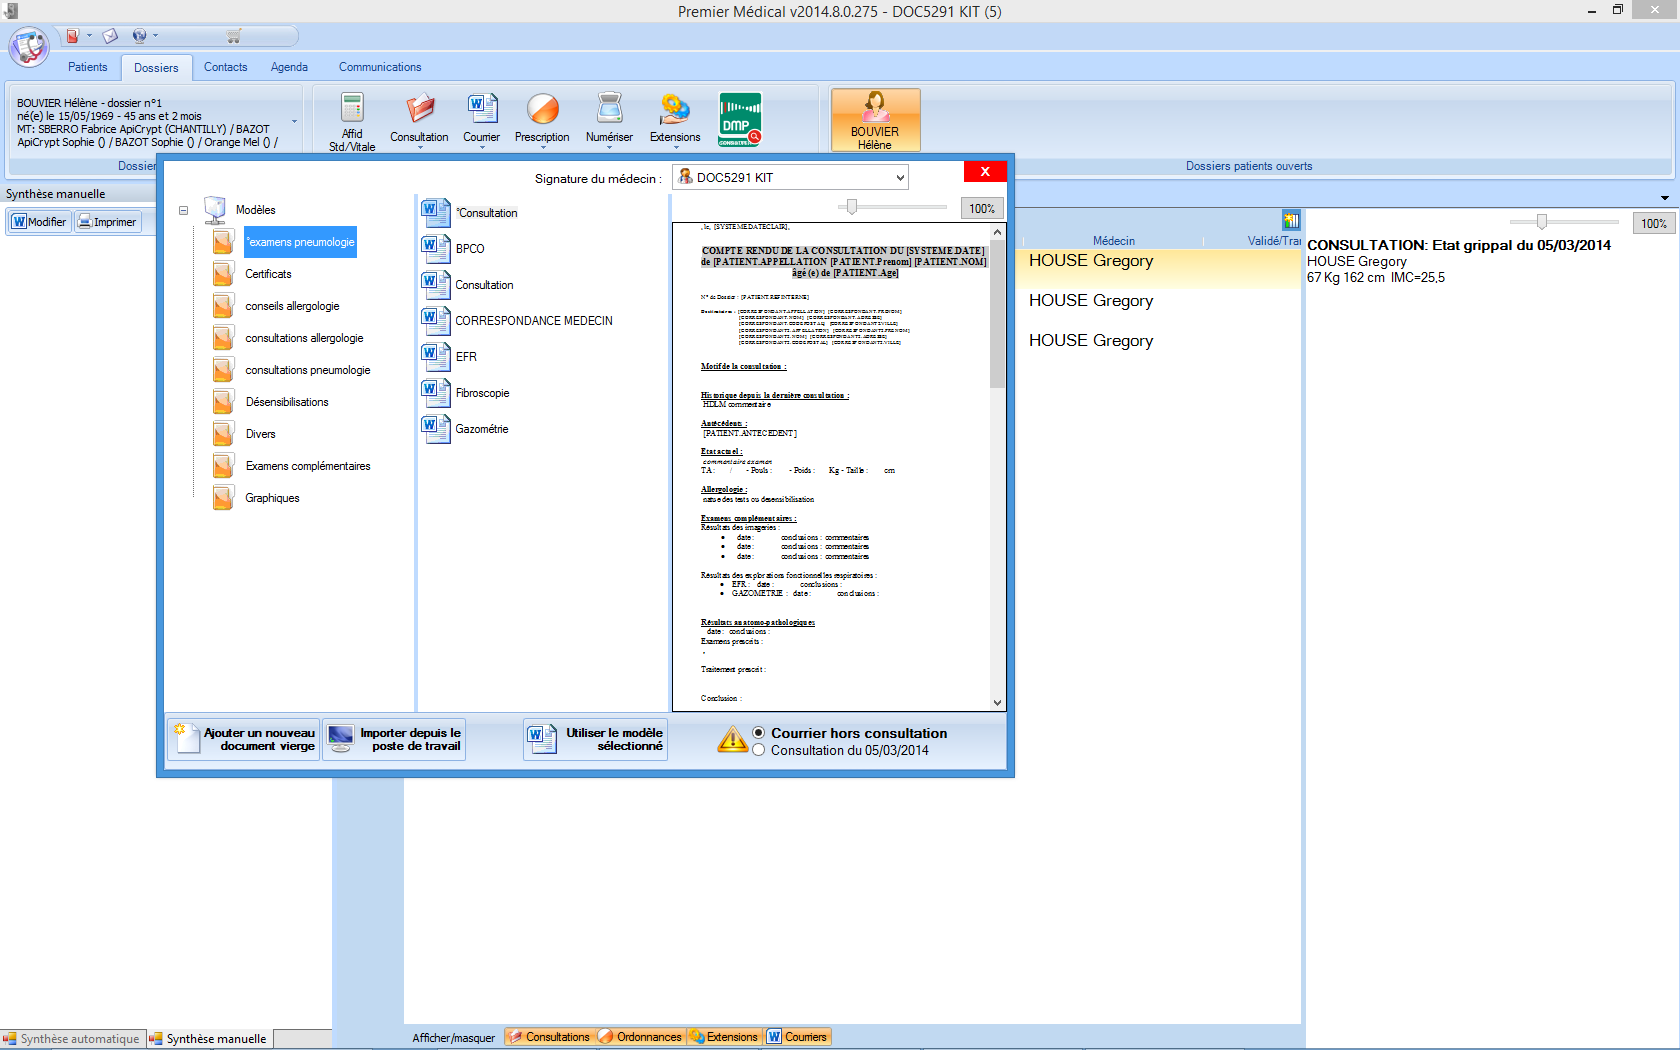Image resolution: width=1680 pixels, height=1052 pixels.
Task: Click the Courrier Word document ribbon icon
Action: (482, 108)
